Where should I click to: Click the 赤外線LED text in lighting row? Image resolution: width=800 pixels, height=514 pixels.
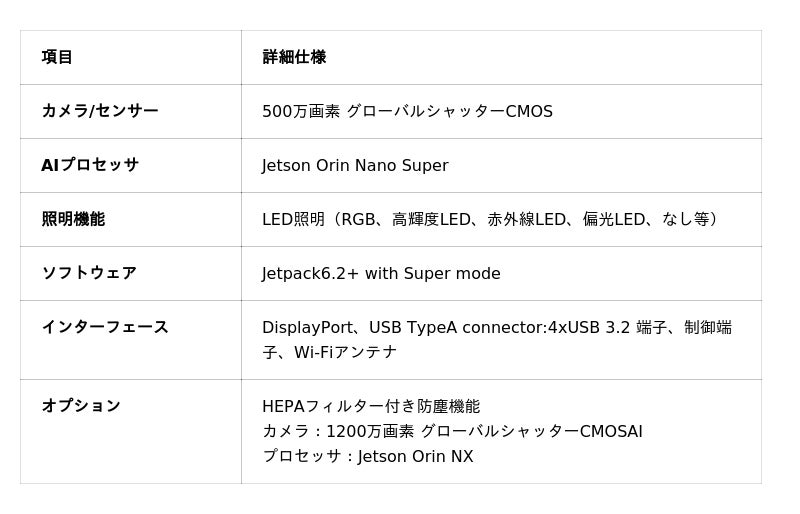click(527, 219)
